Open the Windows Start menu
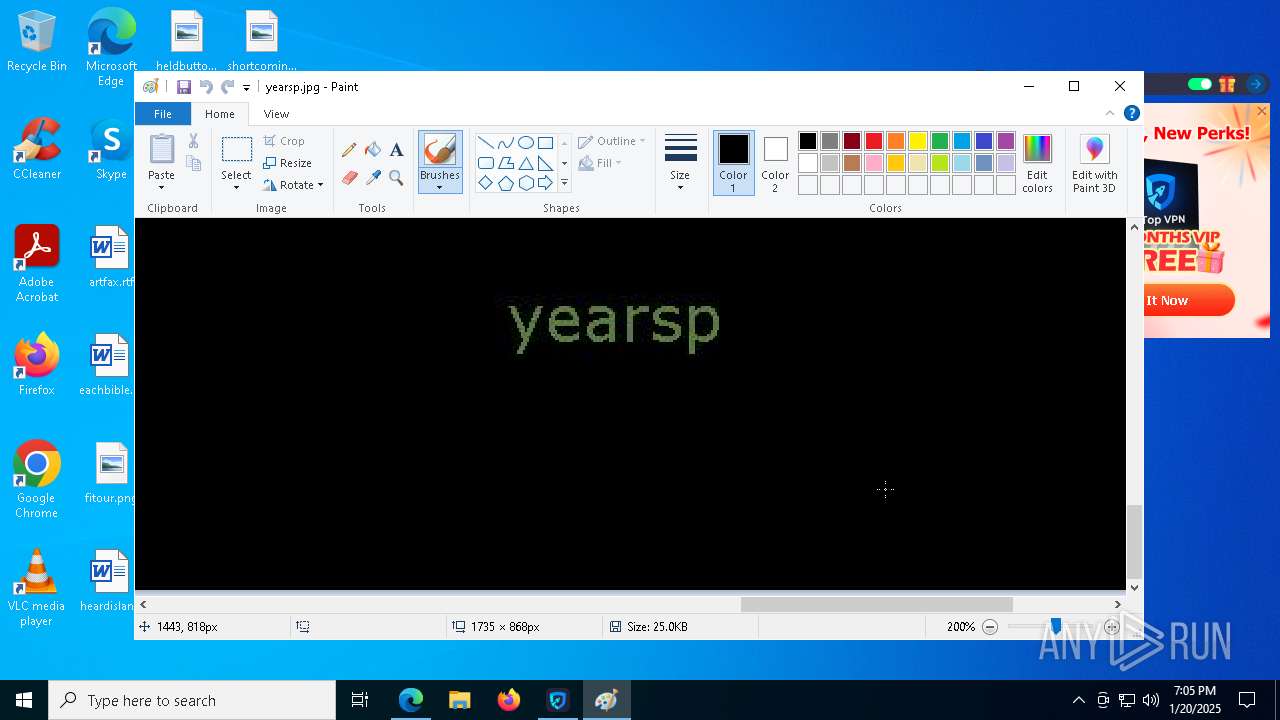1280x720 pixels. tap(24, 700)
